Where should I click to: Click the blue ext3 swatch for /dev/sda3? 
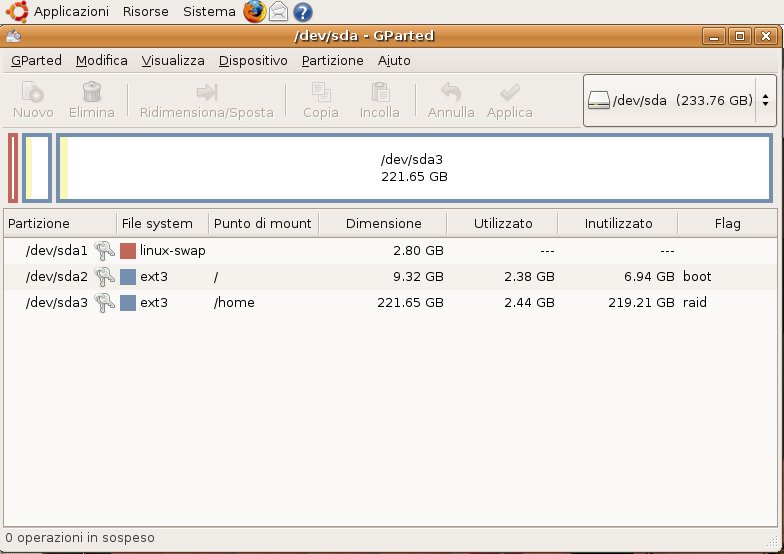tap(128, 302)
